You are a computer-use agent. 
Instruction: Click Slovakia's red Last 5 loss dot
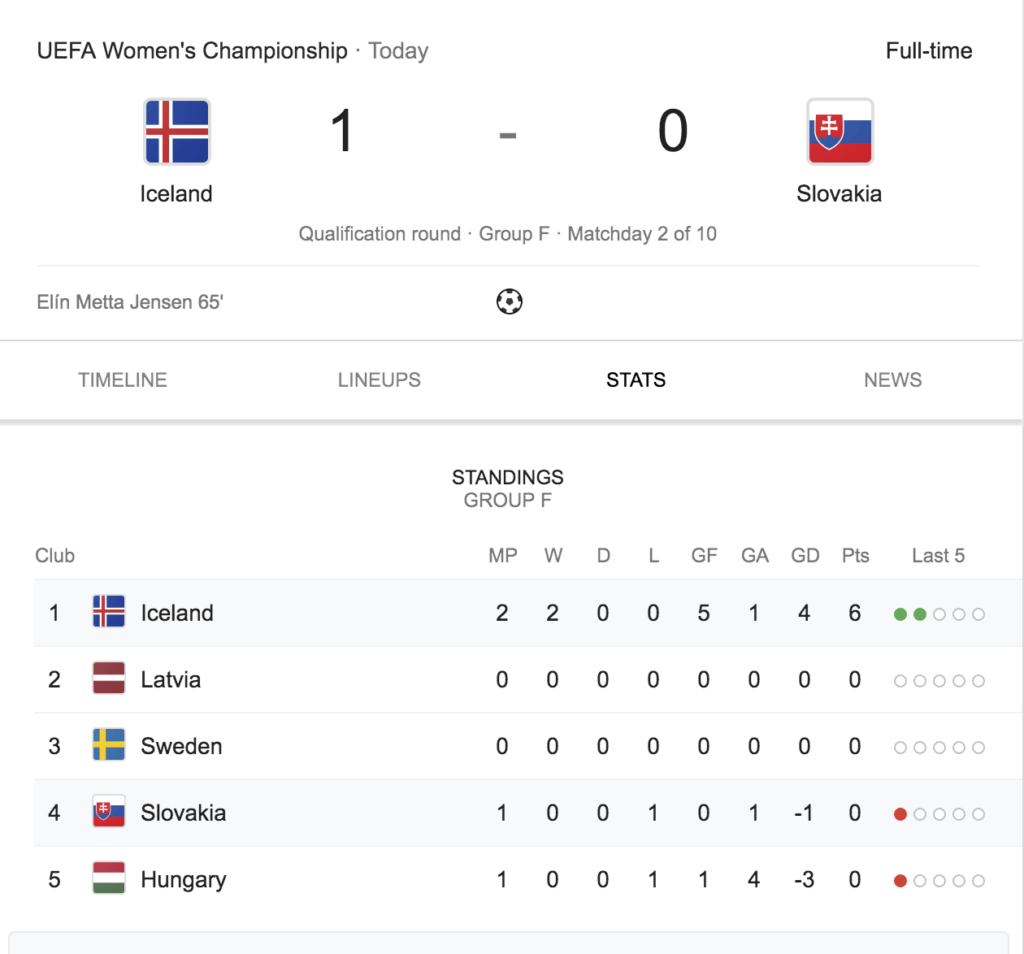pyautogui.click(x=900, y=814)
